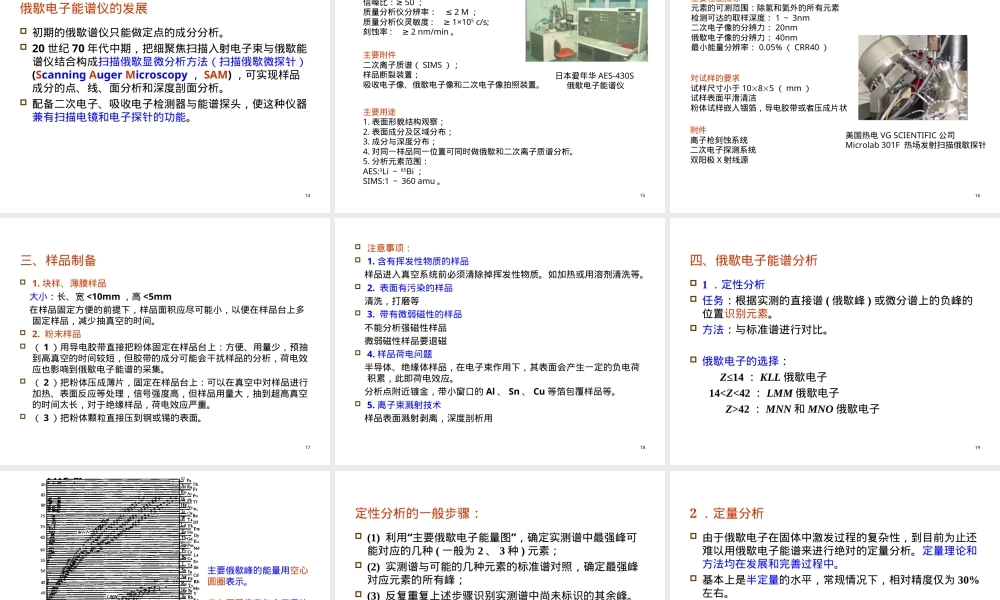Click the red heading 主要附件
Viewport: 1000px width, 600px height.
[x=379, y=55]
